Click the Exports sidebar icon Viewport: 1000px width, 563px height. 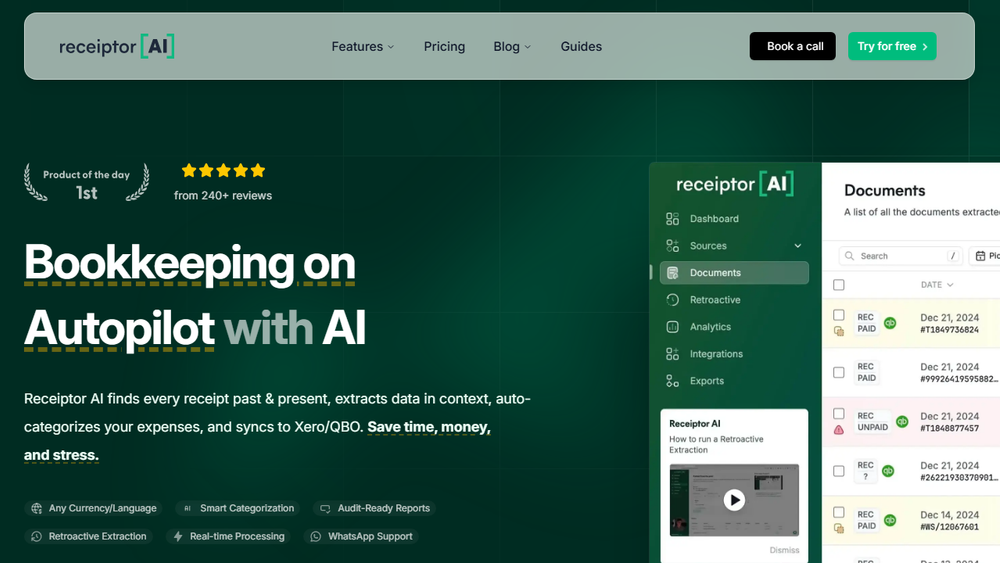tap(672, 381)
